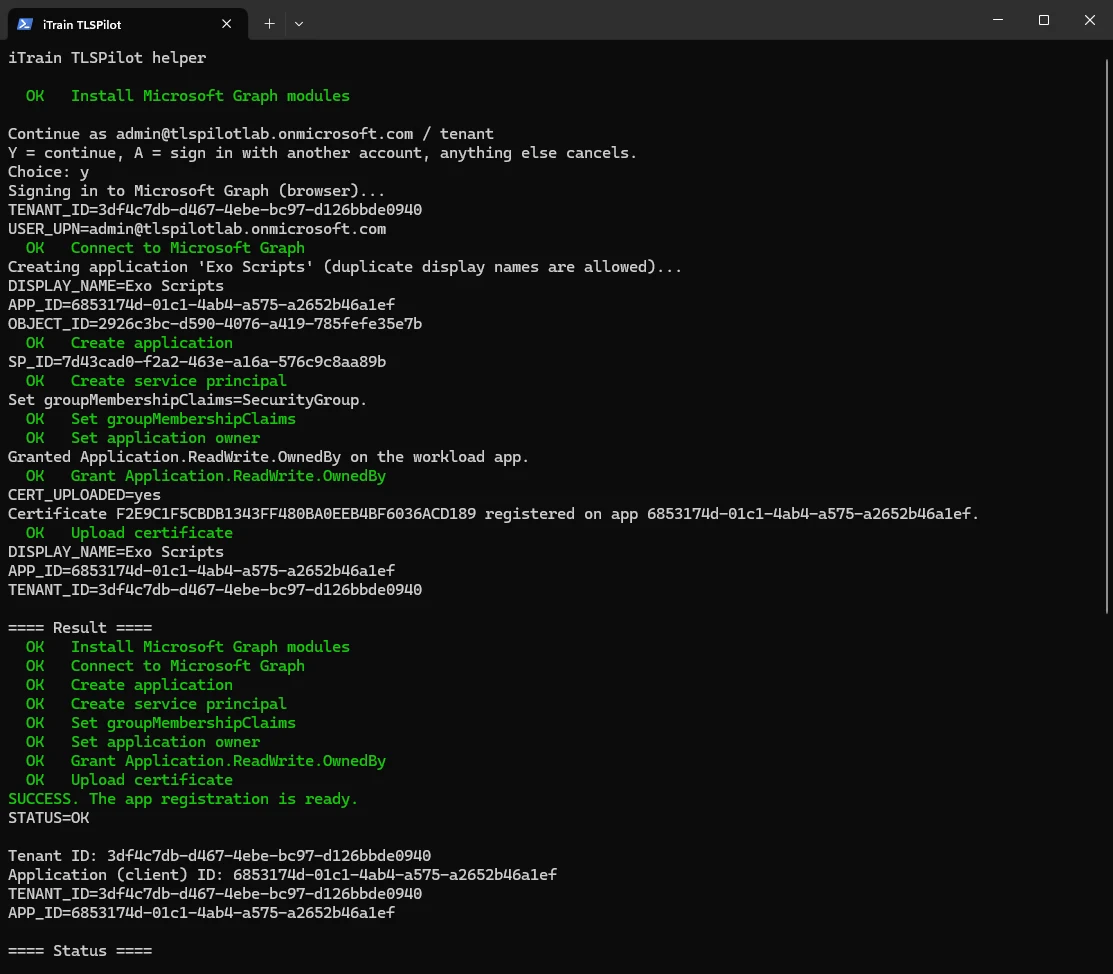Click the '==== Result ====' header

(80, 628)
